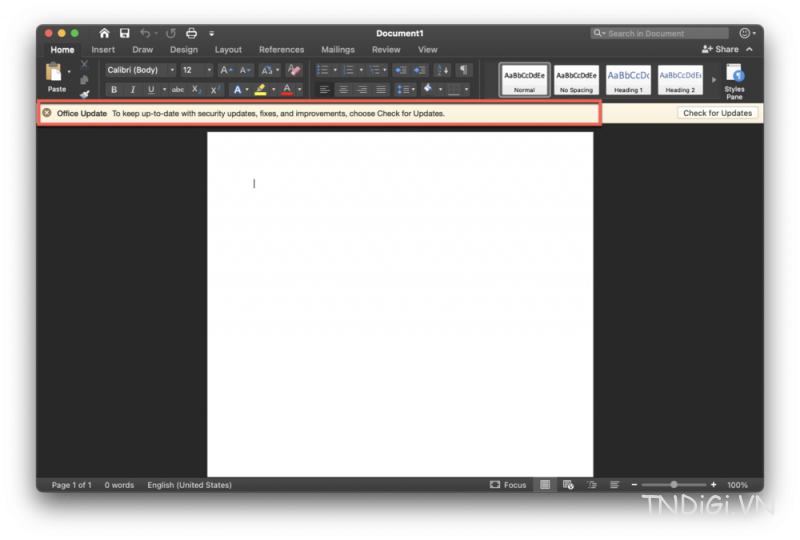Viewport: 800px width, 540px height.
Task: Toggle Bold formatting
Action: click(114, 90)
